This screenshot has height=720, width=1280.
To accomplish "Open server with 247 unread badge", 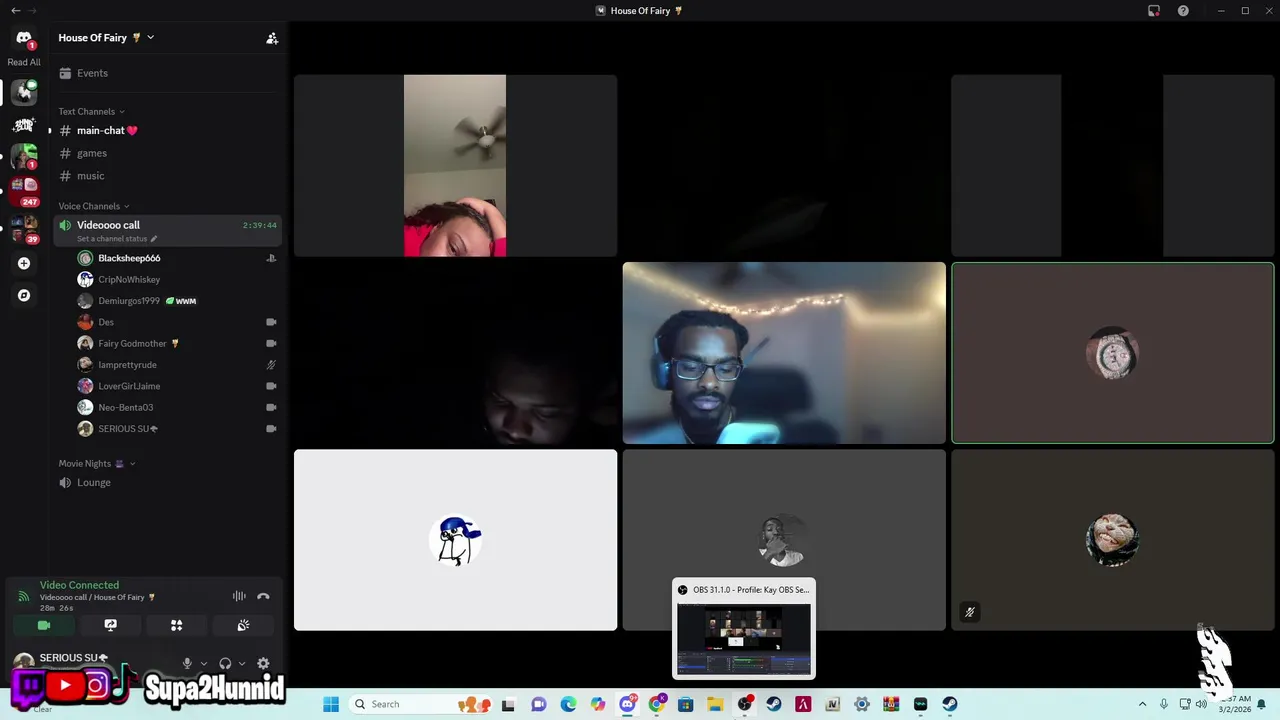I will (24, 190).
